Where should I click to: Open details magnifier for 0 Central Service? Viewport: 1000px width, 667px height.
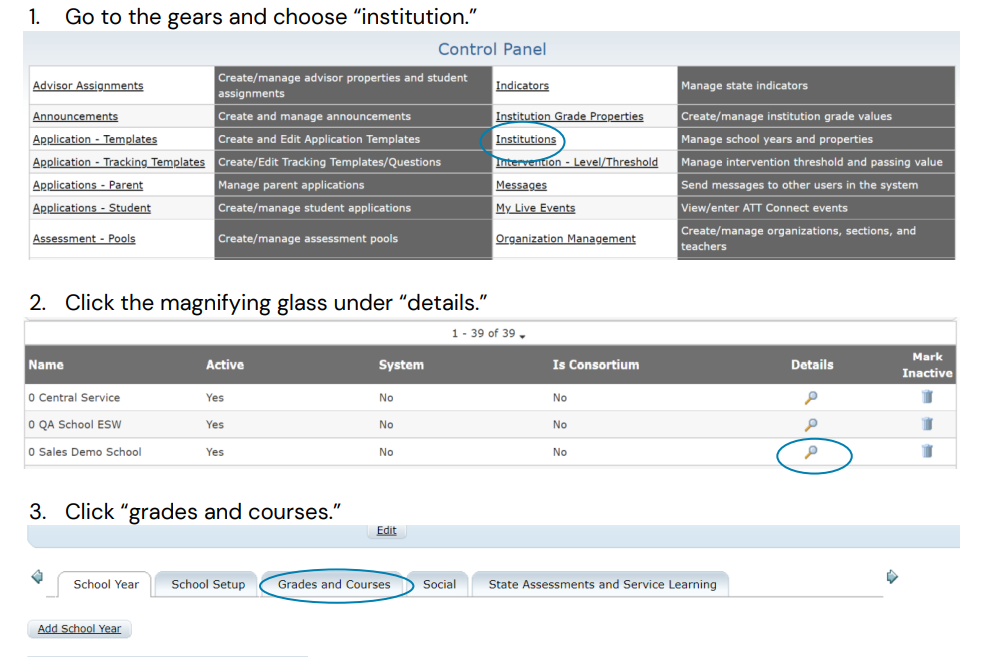(x=811, y=398)
